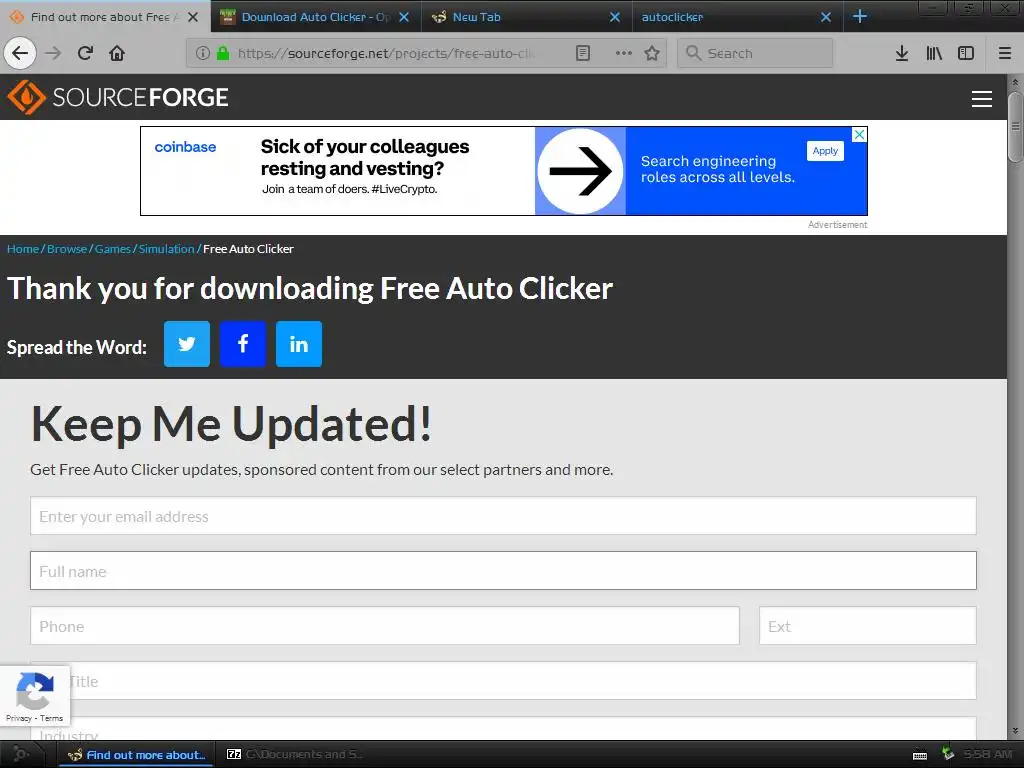
Task: Switch to the New Tab tab
Action: click(526, 17)
